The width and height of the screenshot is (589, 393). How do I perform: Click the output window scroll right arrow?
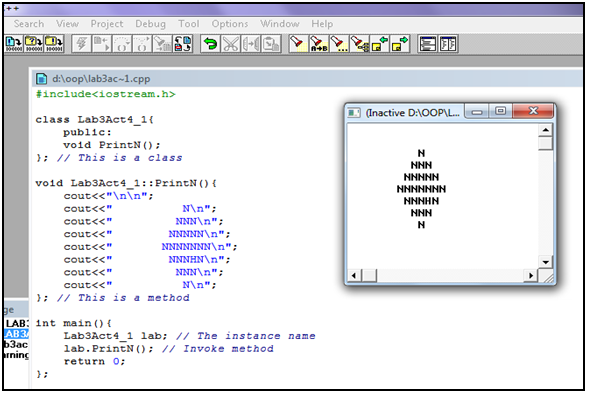tap(531, 275)
